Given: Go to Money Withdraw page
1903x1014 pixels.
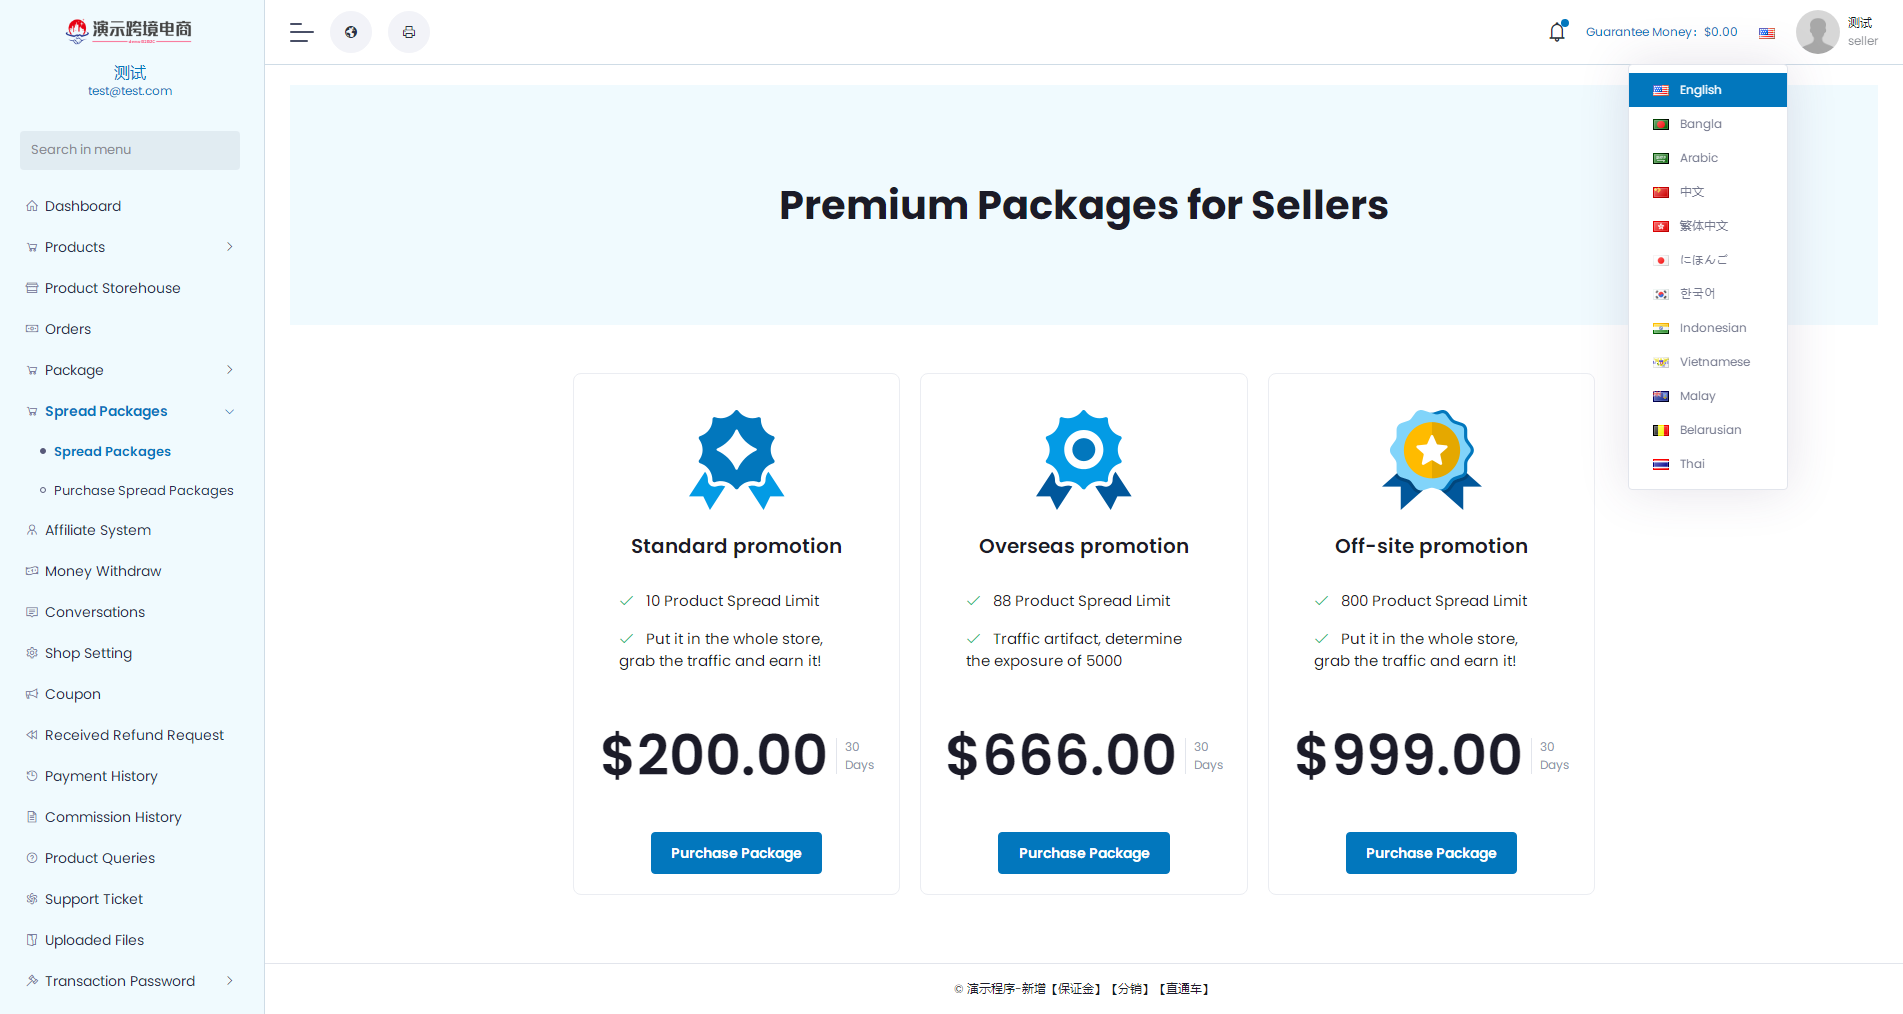Looking at the screenshot, I should (103, 571).
